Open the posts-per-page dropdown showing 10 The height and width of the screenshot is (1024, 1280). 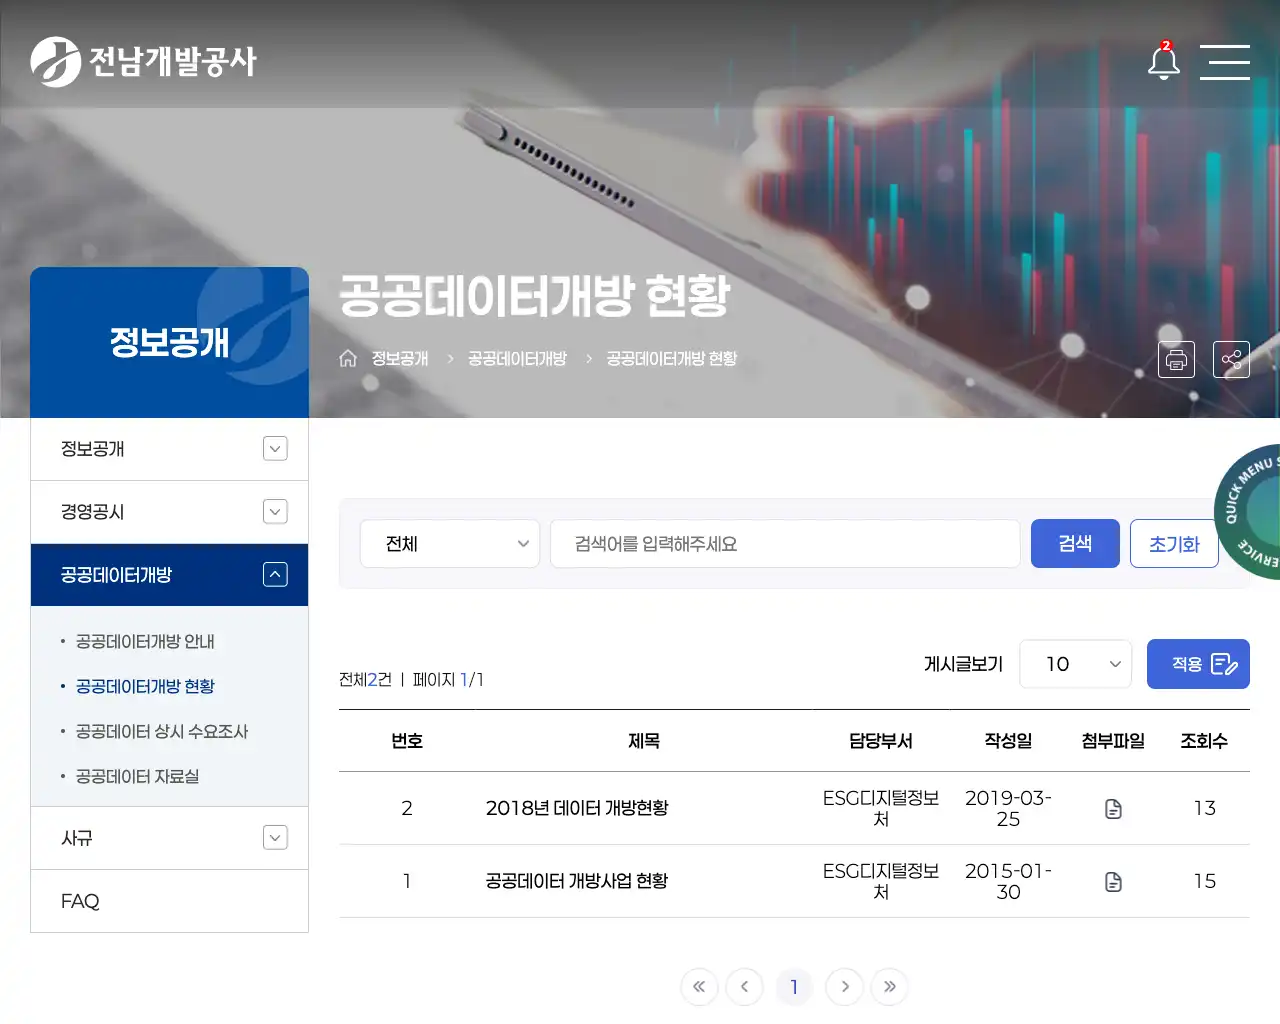pos(1075,664)
